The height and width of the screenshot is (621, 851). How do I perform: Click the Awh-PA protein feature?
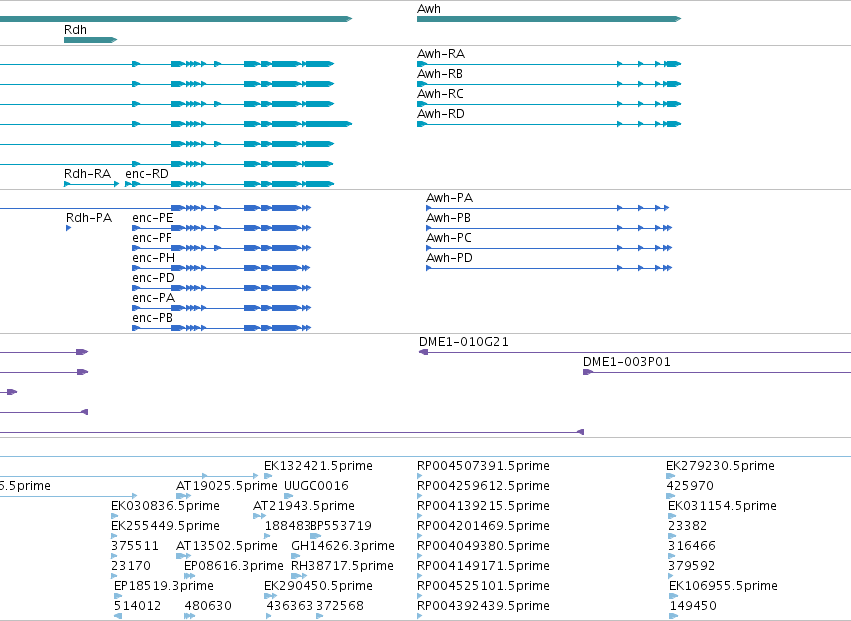click(x=548, y=208)
